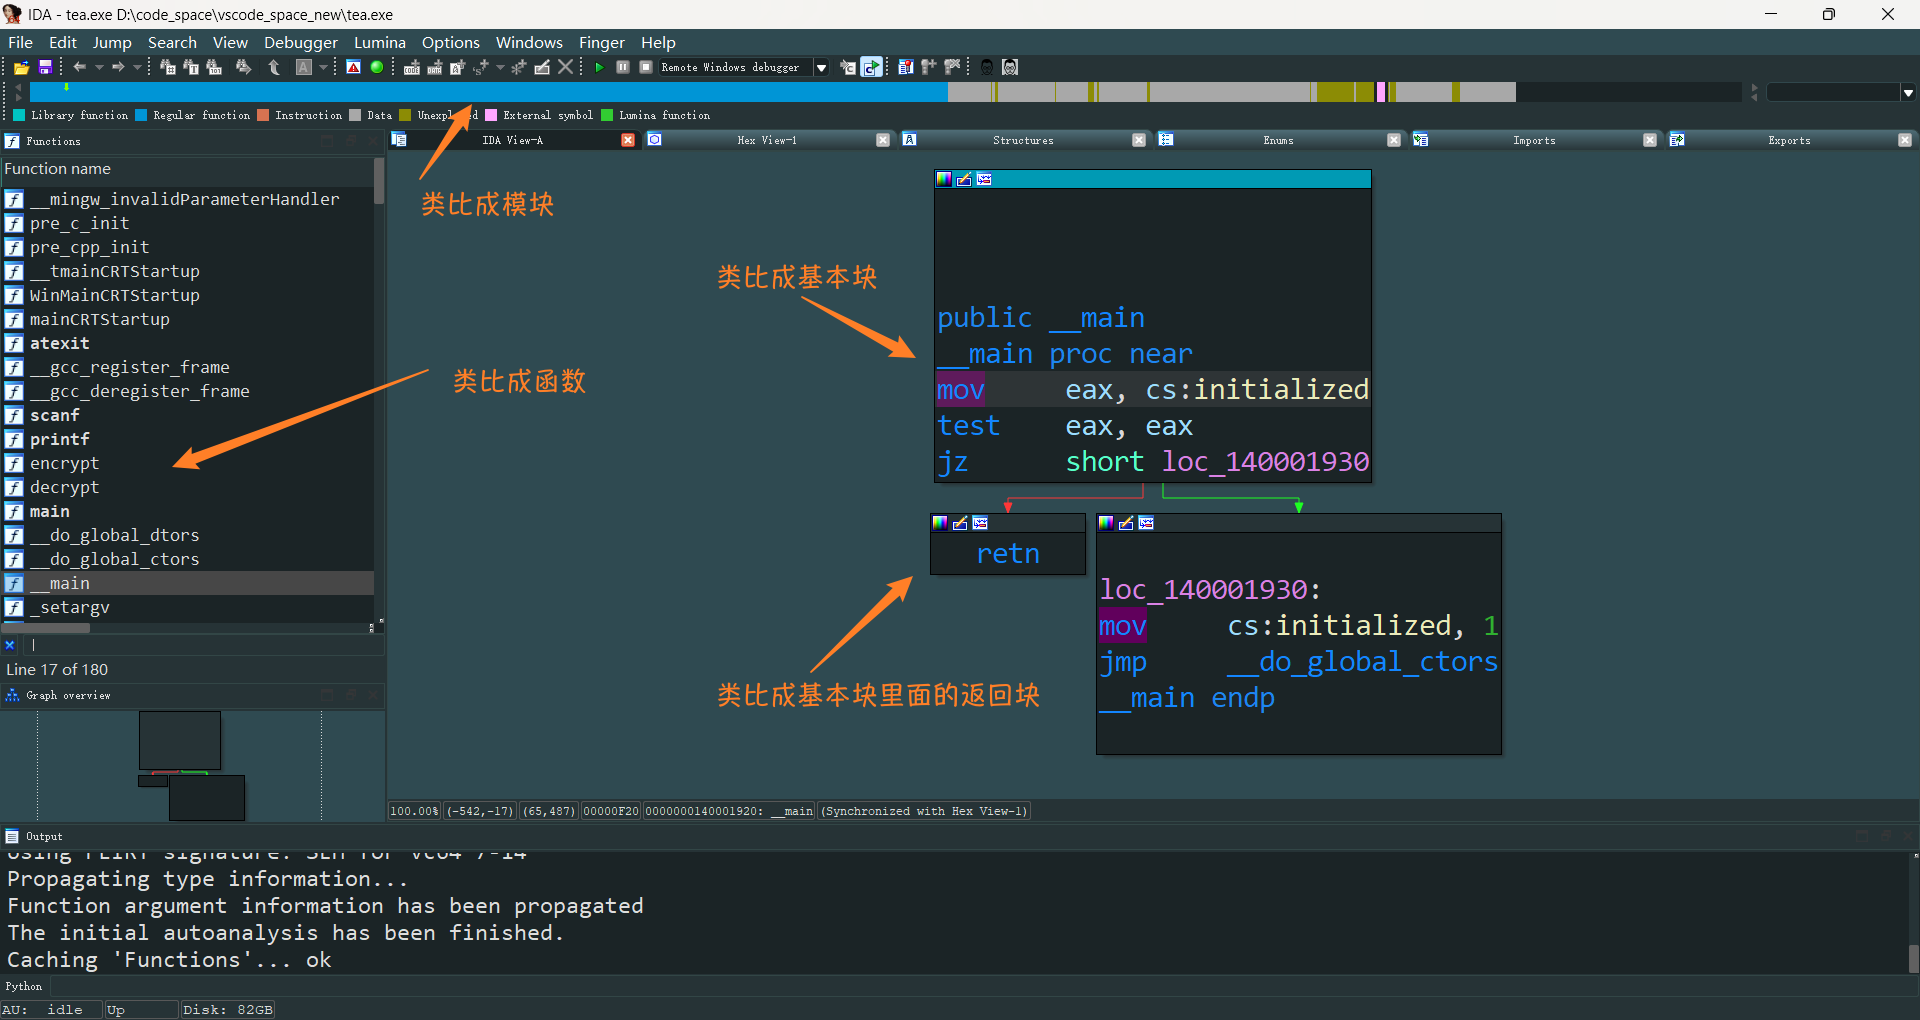1920x1020 pixels.
Task: Open the Lumina menu
Action: pyautogui.click(x=380, y=42)
